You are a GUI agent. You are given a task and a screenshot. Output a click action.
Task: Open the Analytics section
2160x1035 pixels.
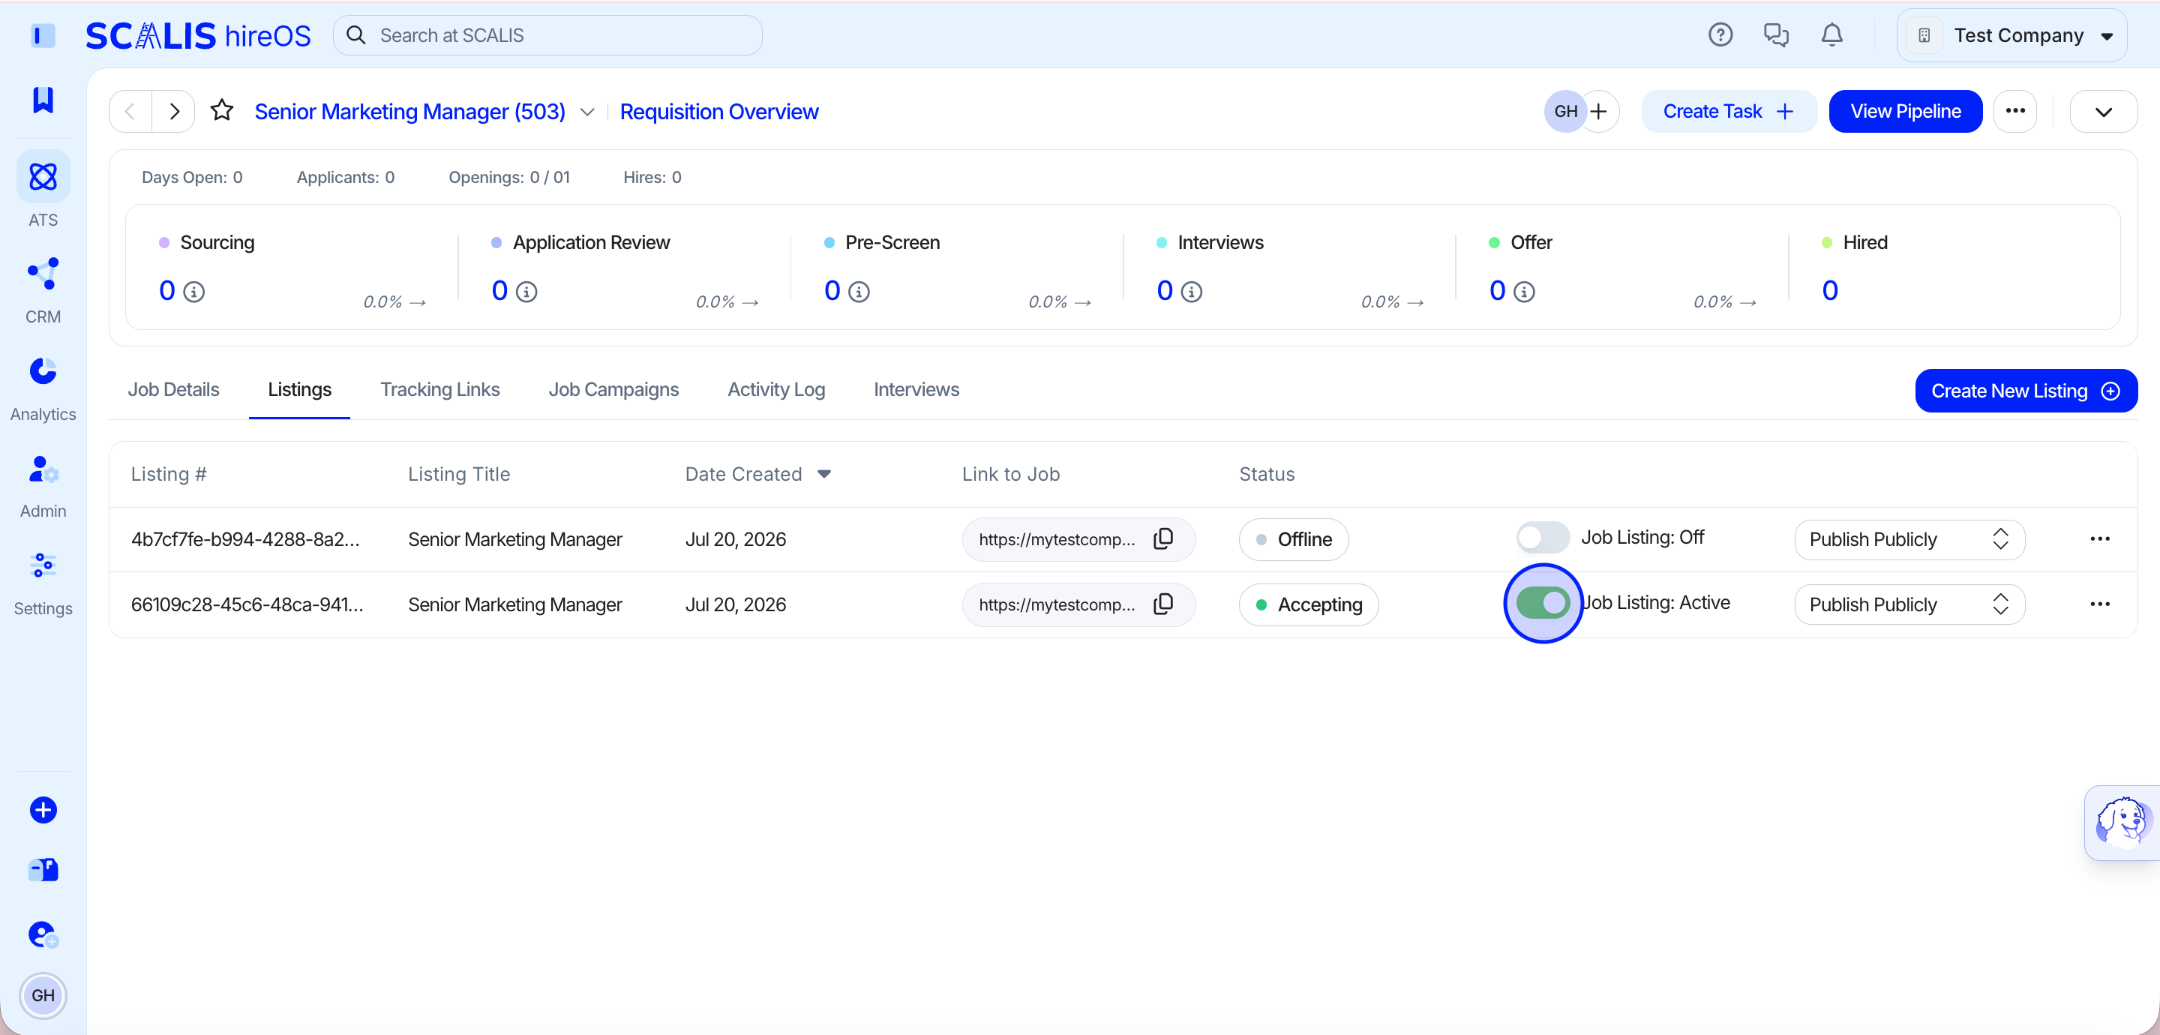pos(43,388)
